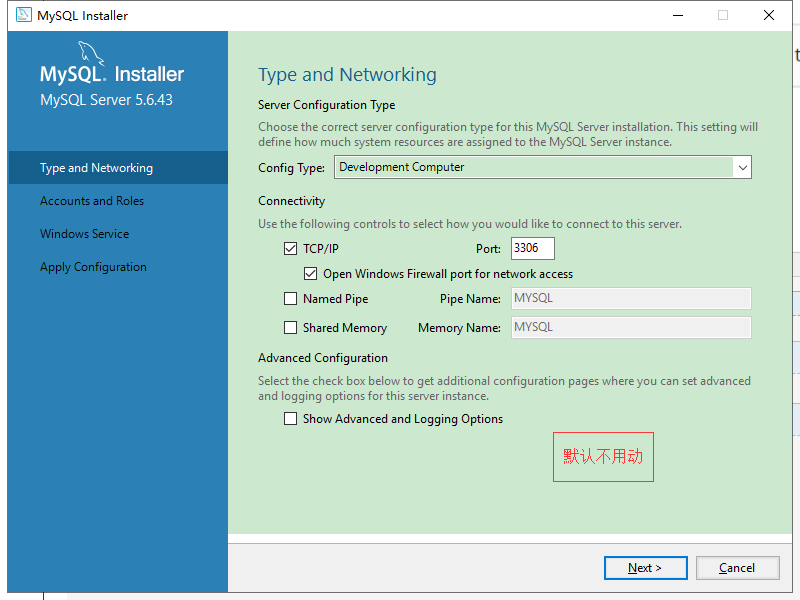Click the Port number field
The height and width of the screenshot is (600, 800).
(x=533, y=248)
